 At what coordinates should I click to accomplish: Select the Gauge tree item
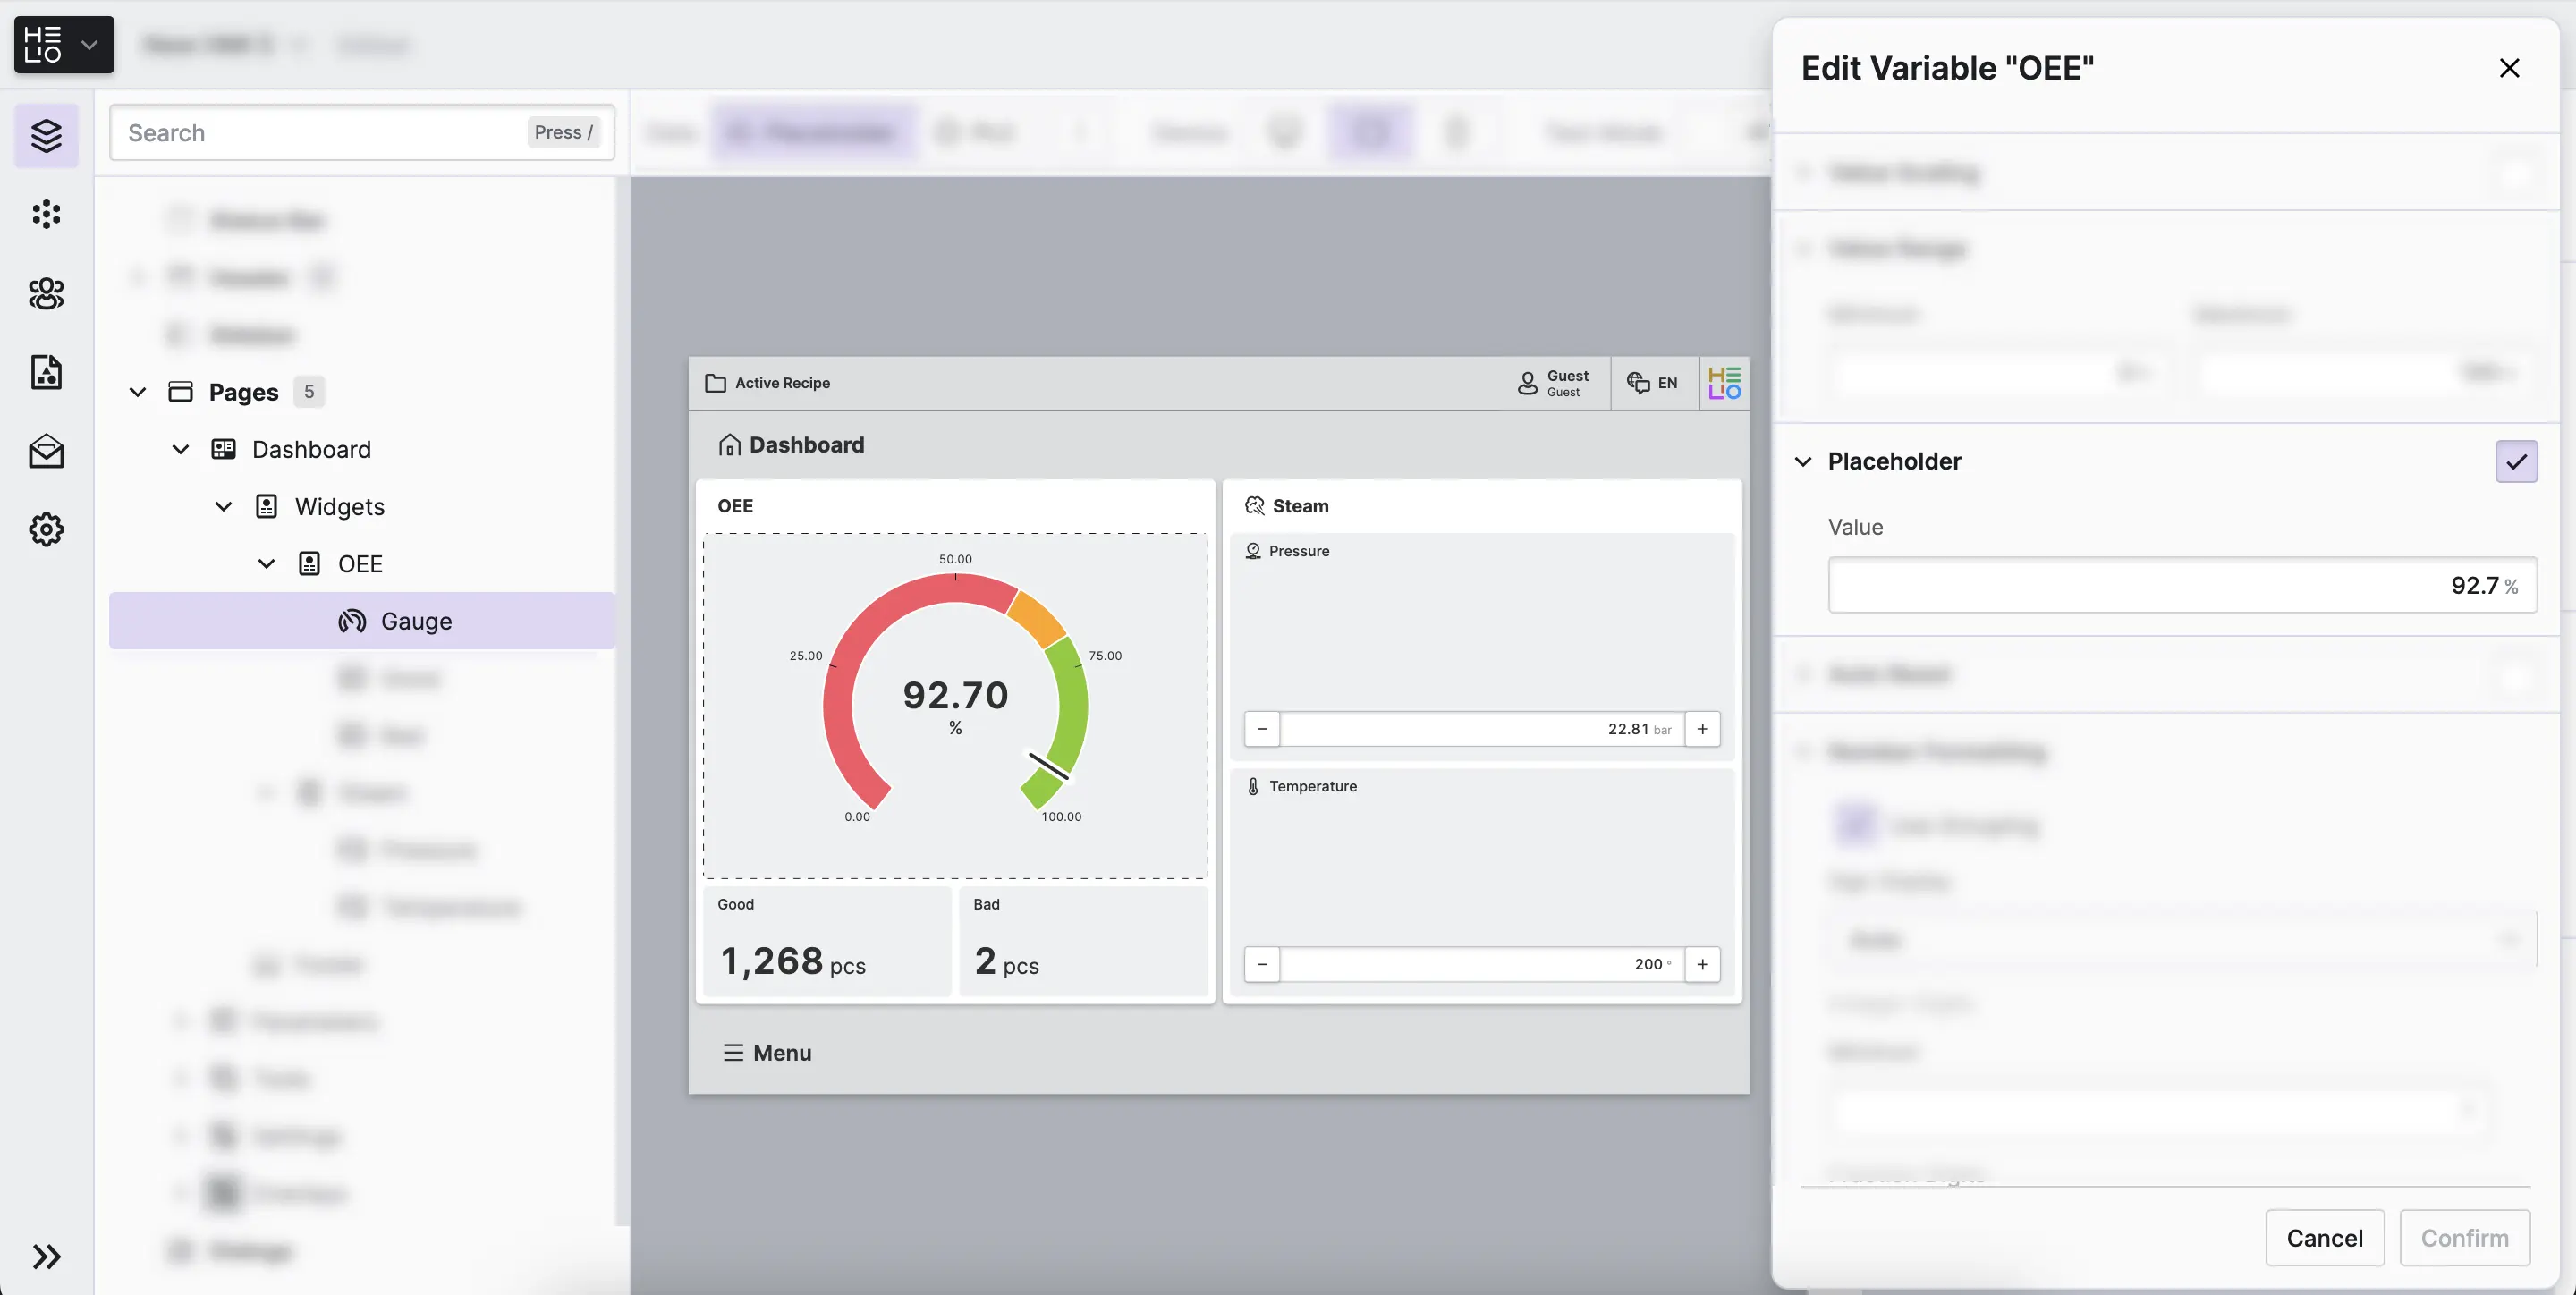click(416, 621)
